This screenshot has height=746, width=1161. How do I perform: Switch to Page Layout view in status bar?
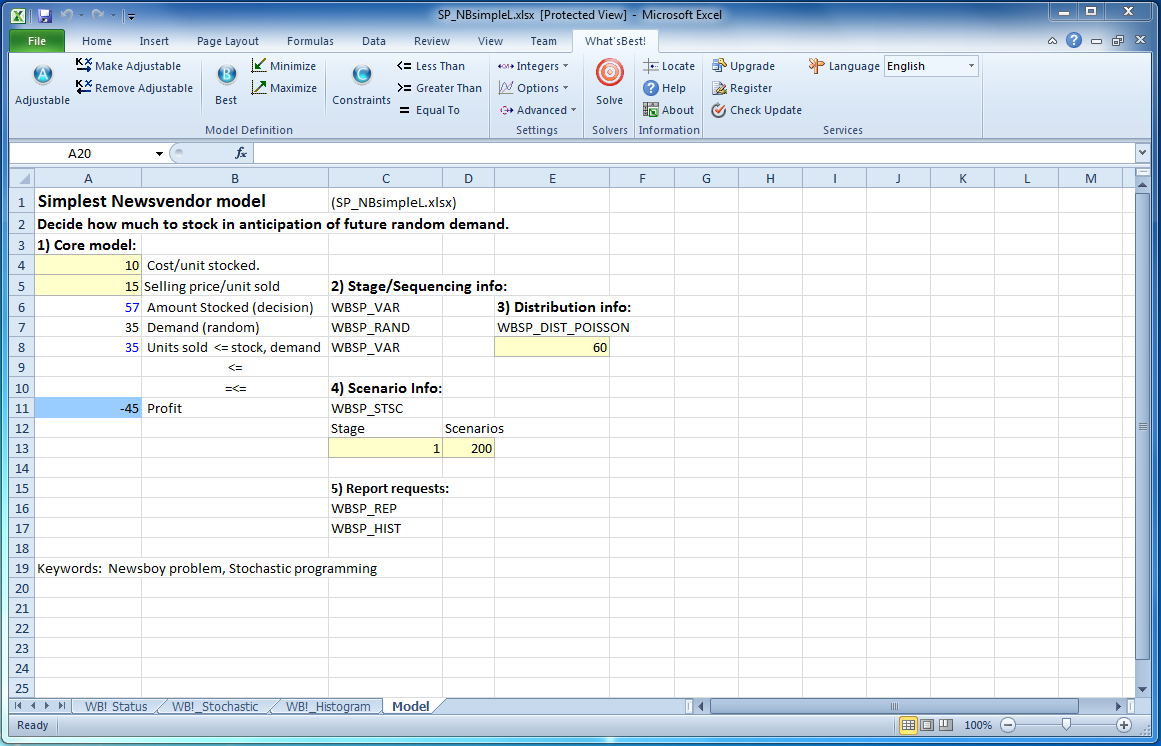926,725
